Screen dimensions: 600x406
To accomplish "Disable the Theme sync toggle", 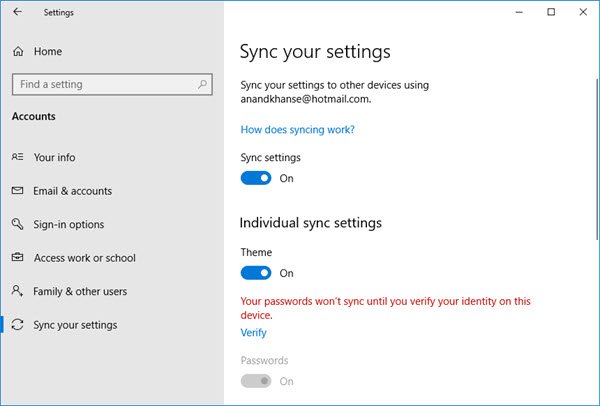I will pyautogui.click(x=256, y=273).
